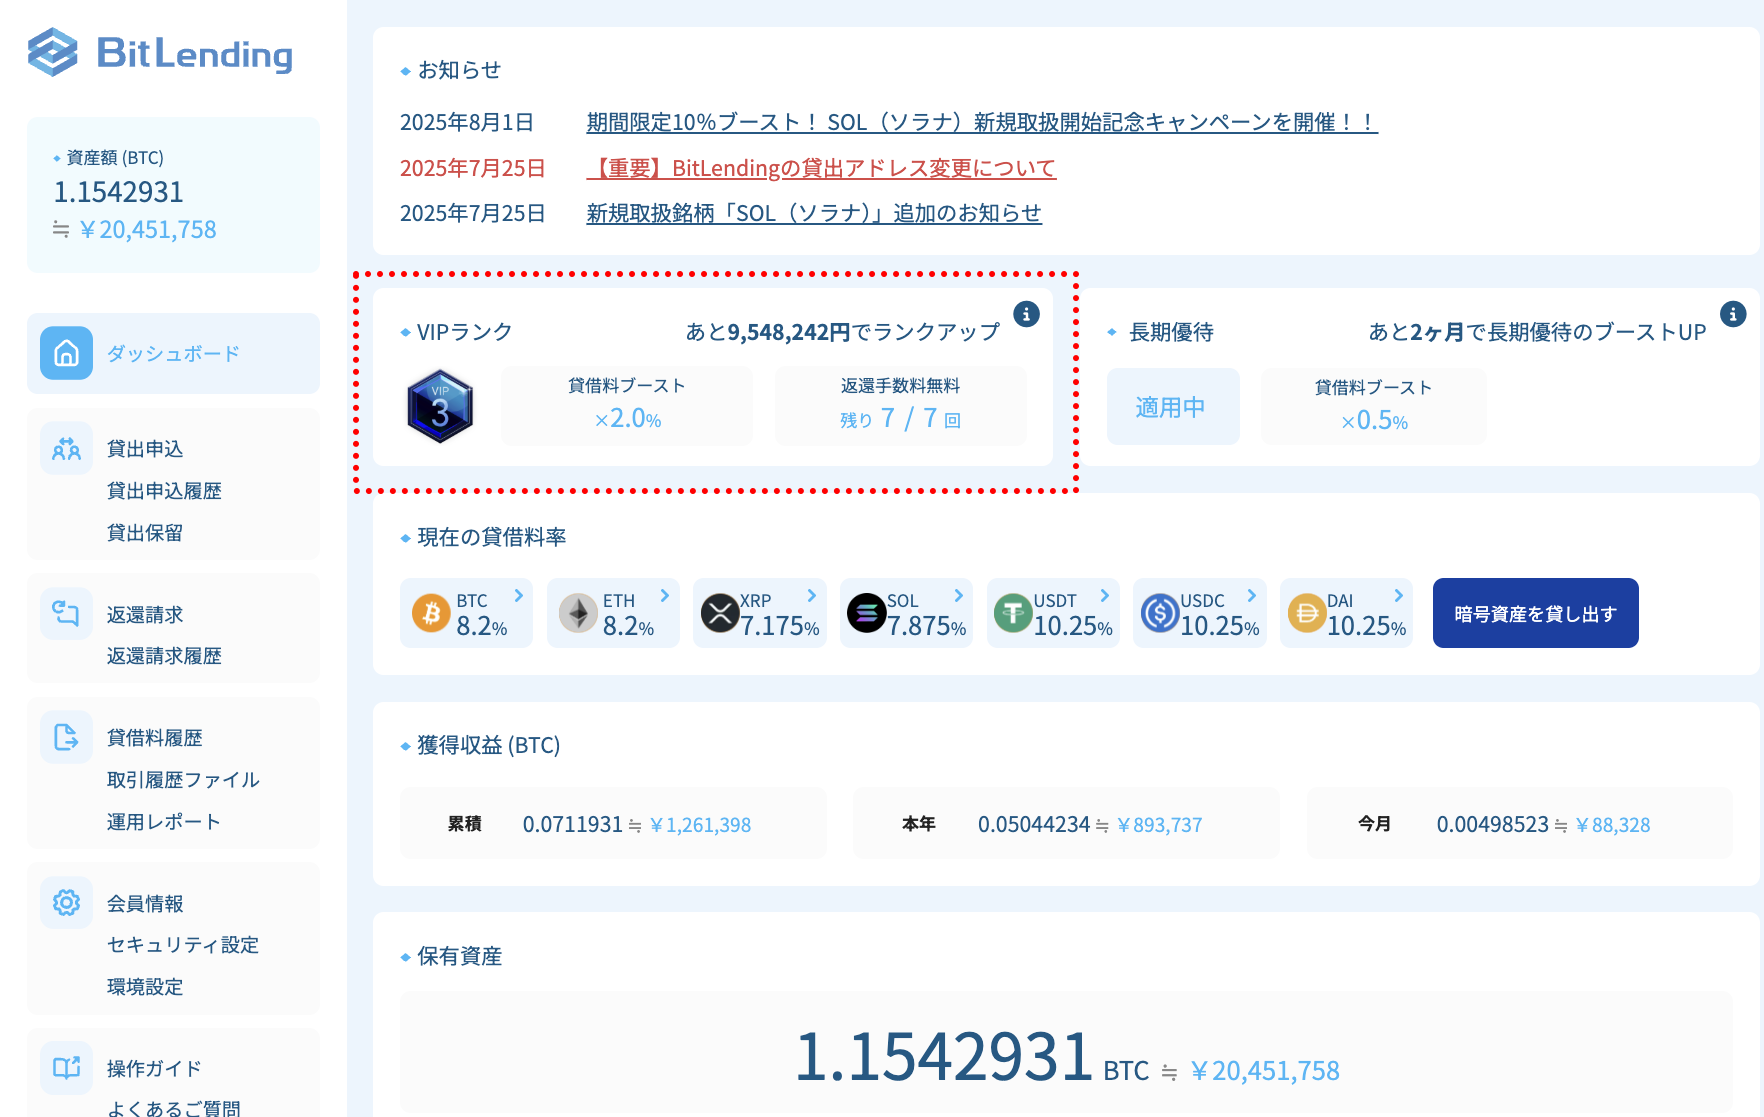This screenshot has width=1764, height=1117.
Task: Click the VIP 貸借料ブースト ×2.0% box
Action: (627, 405)
